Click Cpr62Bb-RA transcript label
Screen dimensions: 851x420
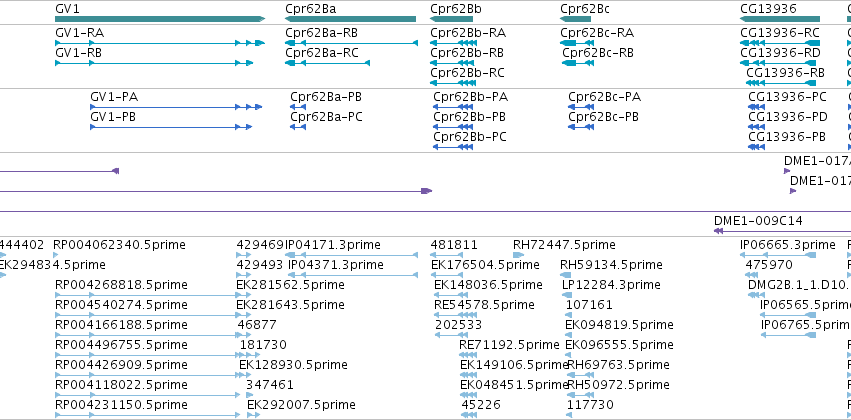click(468, 33)
